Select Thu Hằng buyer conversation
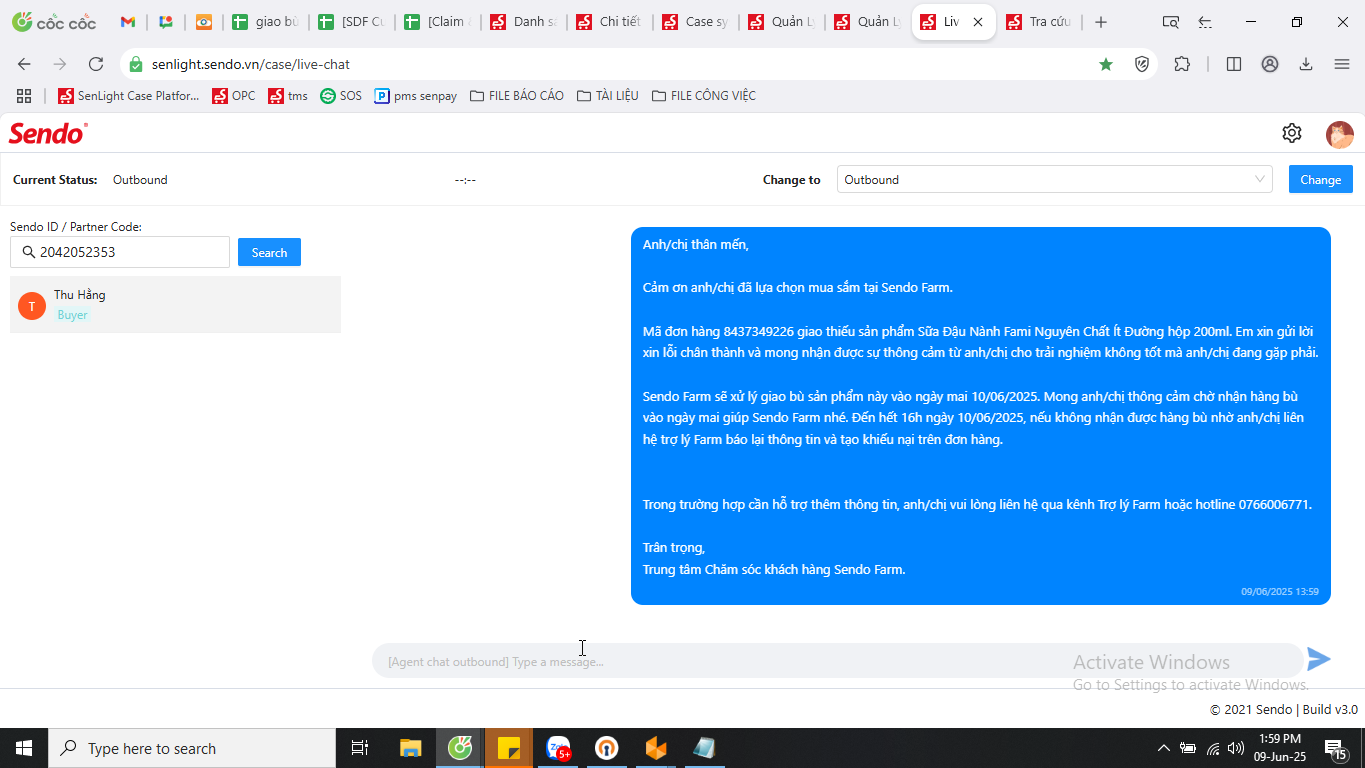This screenshot has height=768, width=1365. 175,305
